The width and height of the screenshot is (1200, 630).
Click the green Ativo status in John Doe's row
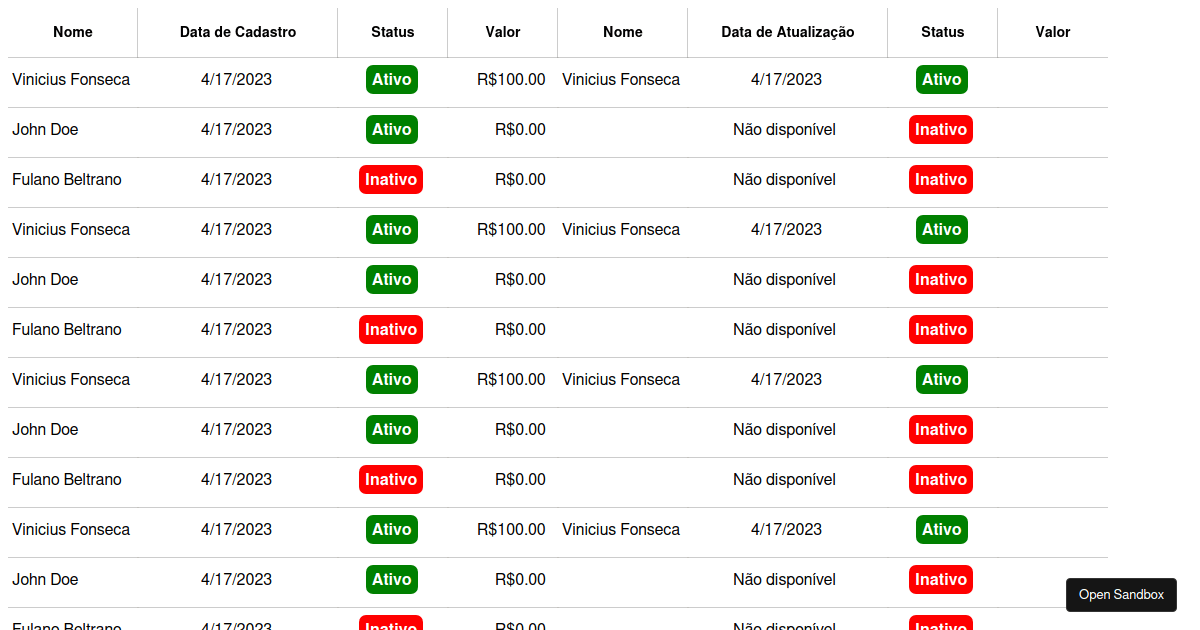point(391,129)
